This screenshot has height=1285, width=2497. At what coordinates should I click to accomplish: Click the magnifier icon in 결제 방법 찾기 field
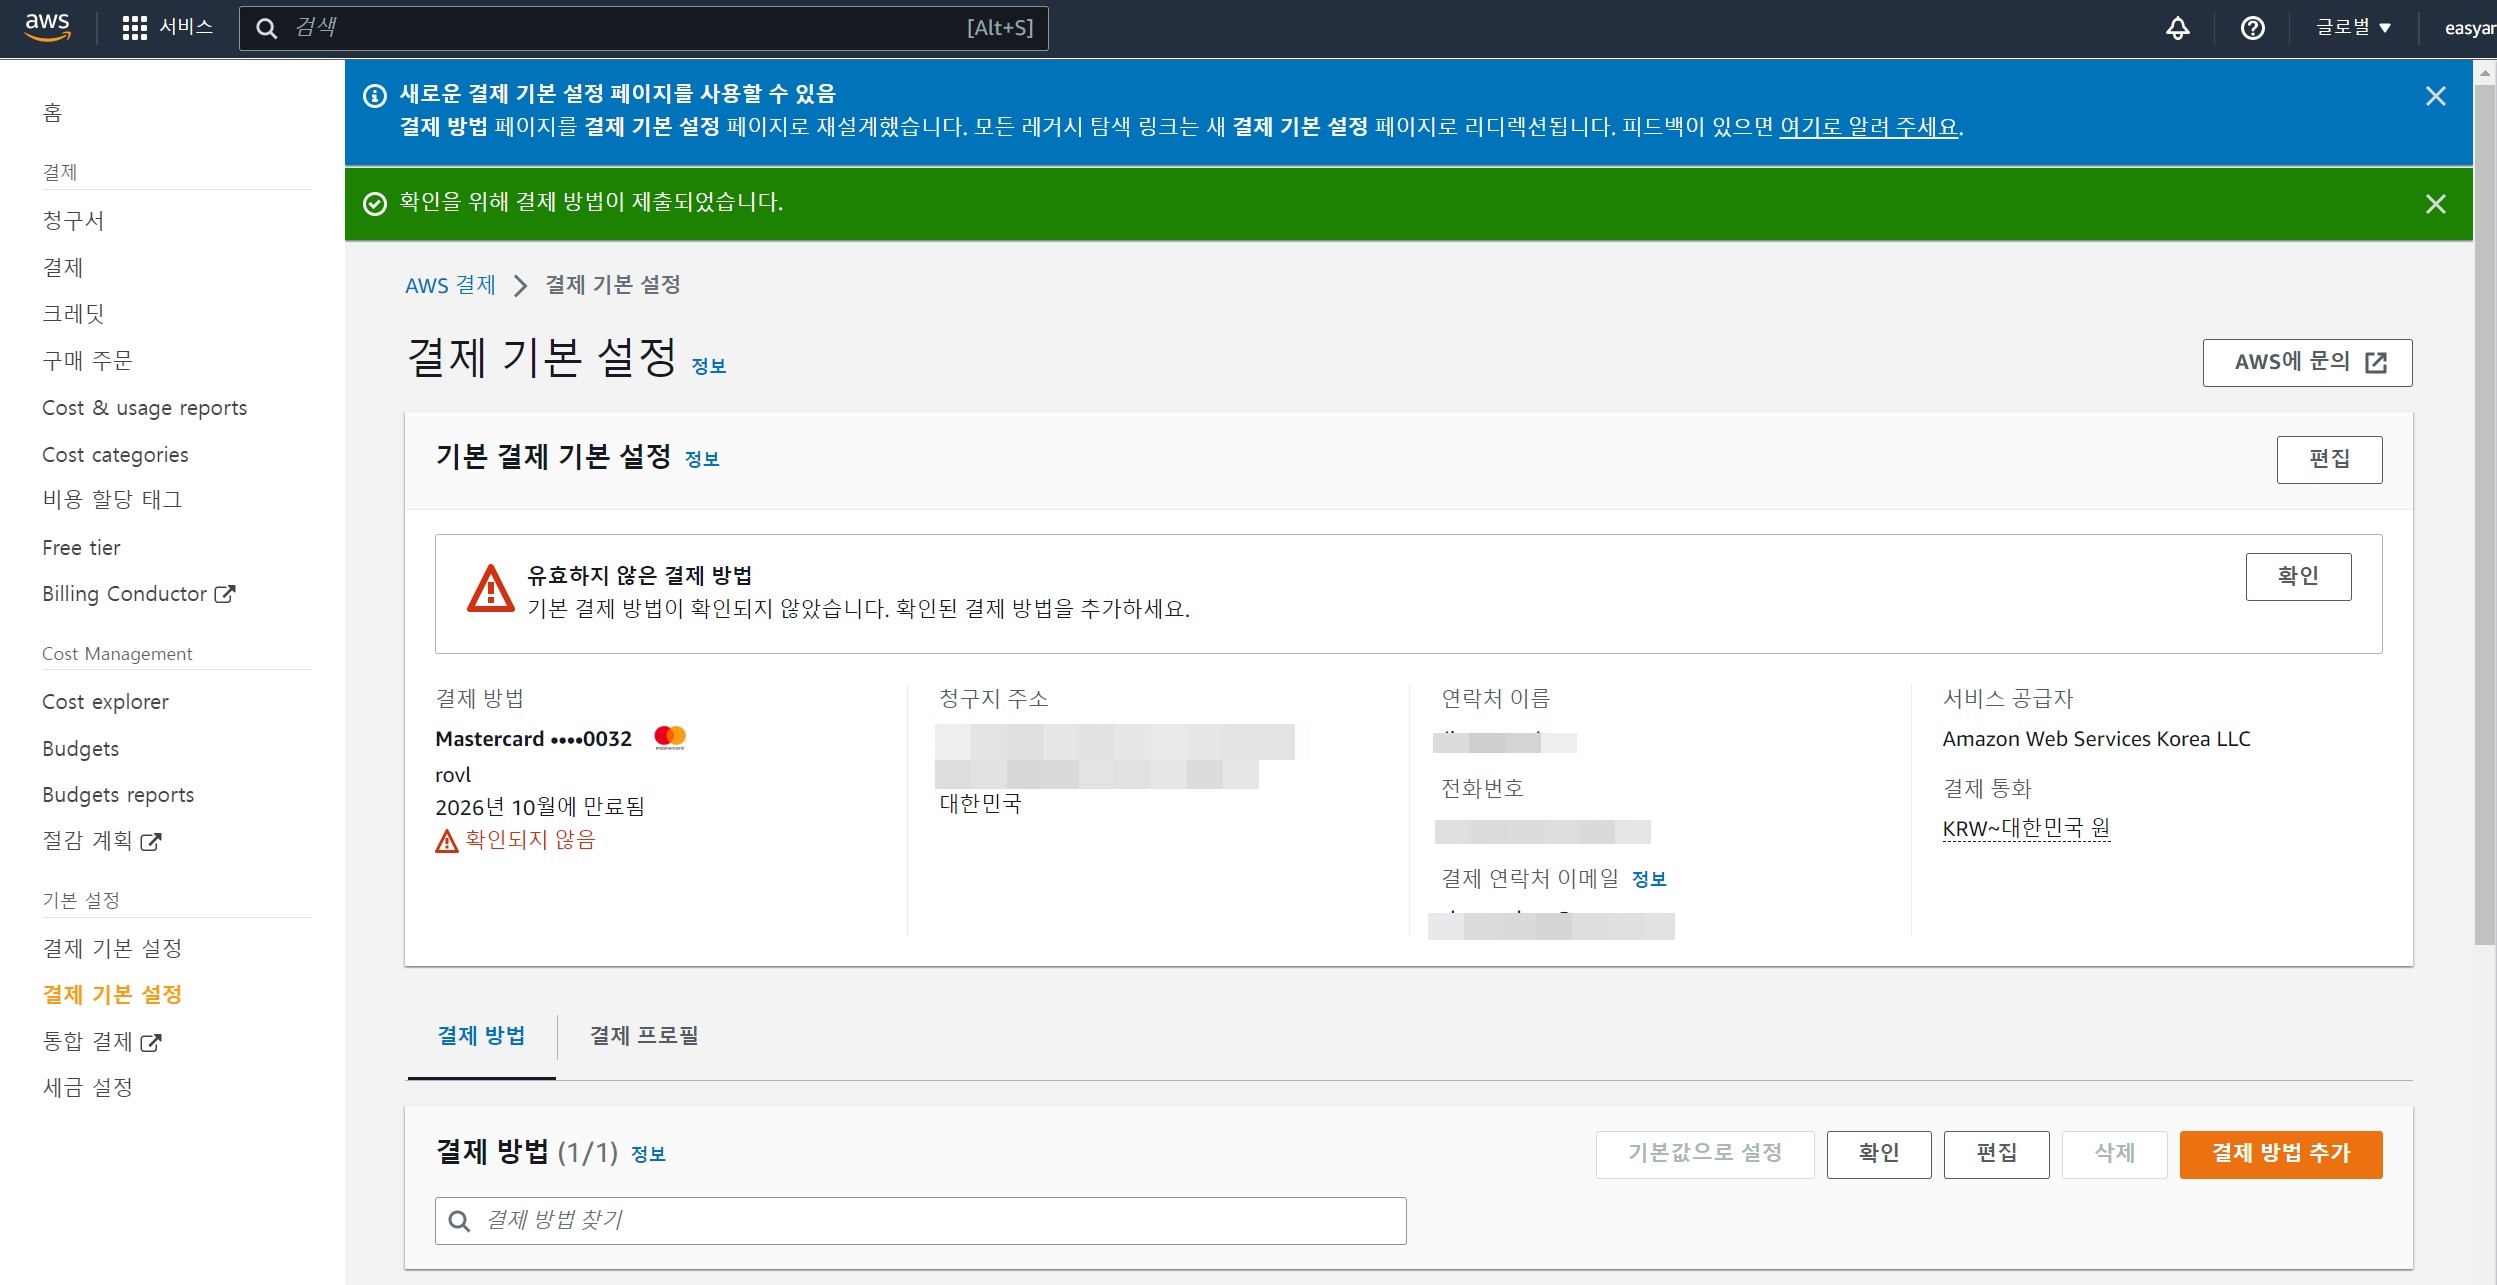click(x=459, y=1221)
